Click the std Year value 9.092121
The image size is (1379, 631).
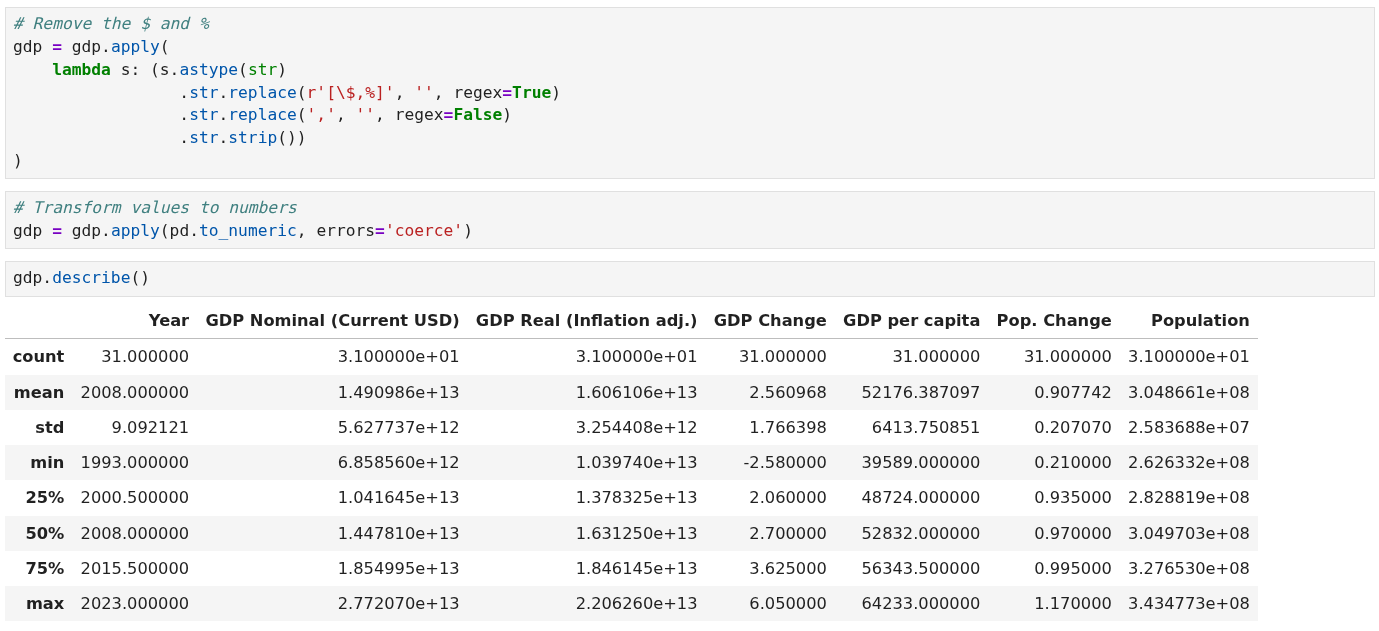click(150, 427)
